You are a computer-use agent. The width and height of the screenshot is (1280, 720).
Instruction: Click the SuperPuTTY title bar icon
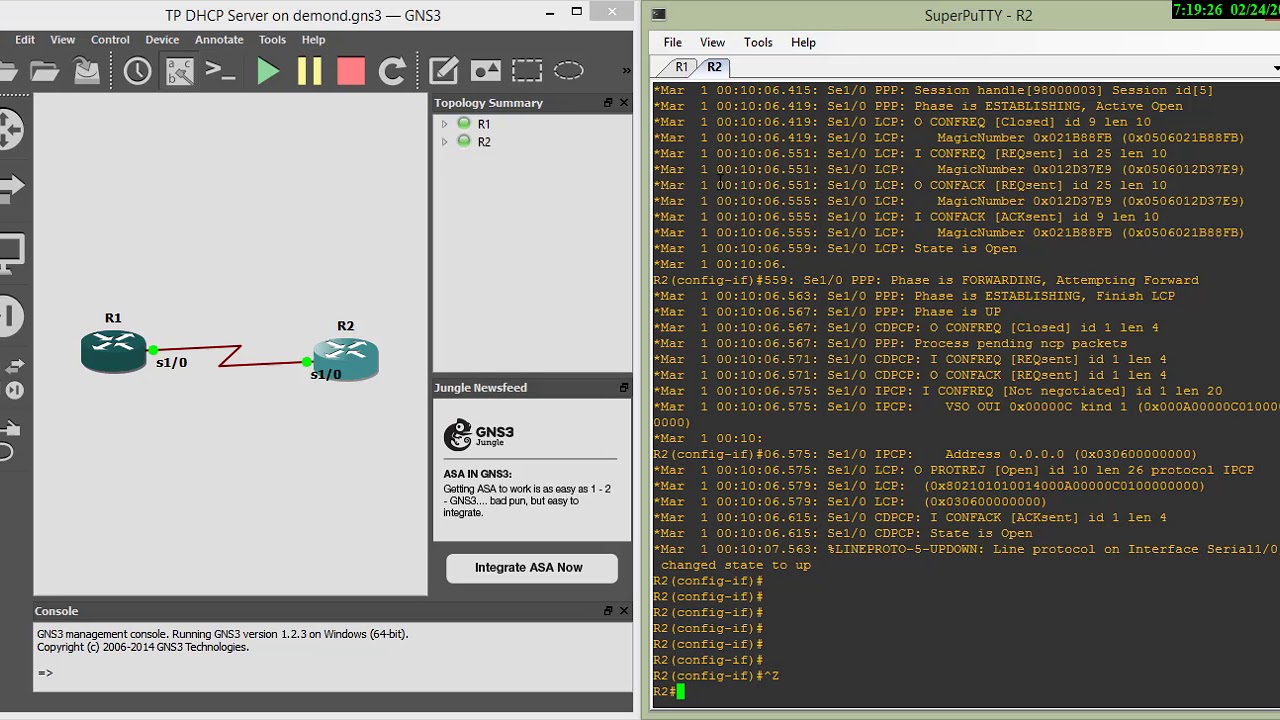pyautogui.click(x=658, y=14)
